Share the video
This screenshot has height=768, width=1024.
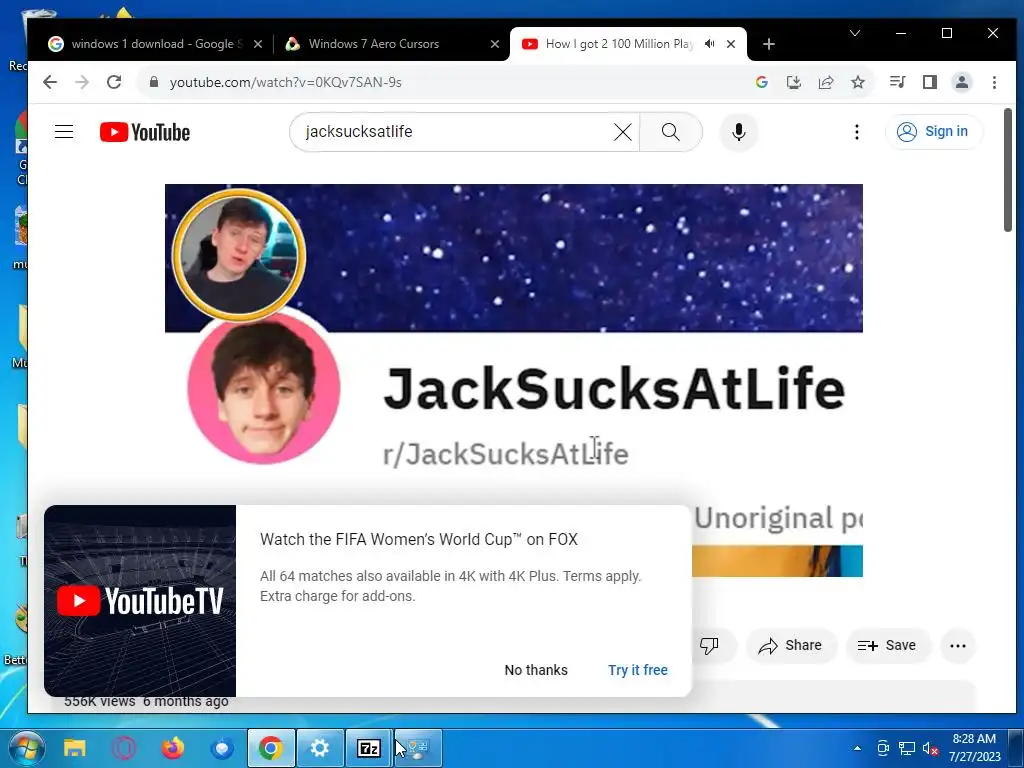790,646
